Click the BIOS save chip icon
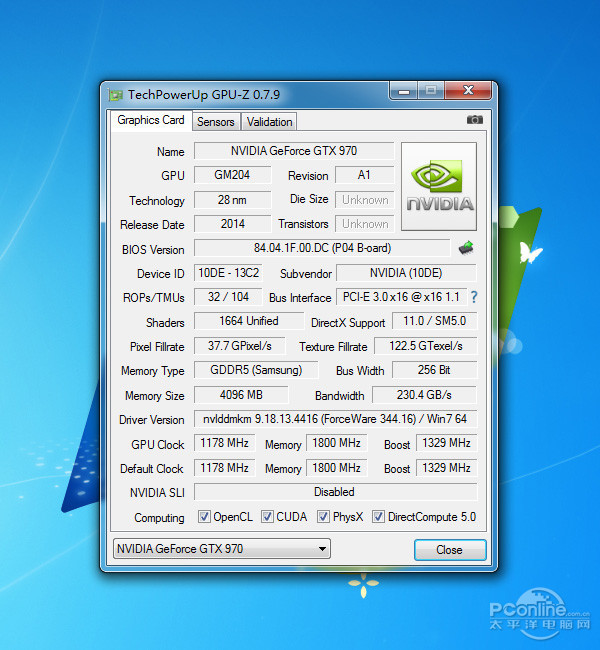Image resolution: width=600 pixels, height=650 pixels. (466, 248)
